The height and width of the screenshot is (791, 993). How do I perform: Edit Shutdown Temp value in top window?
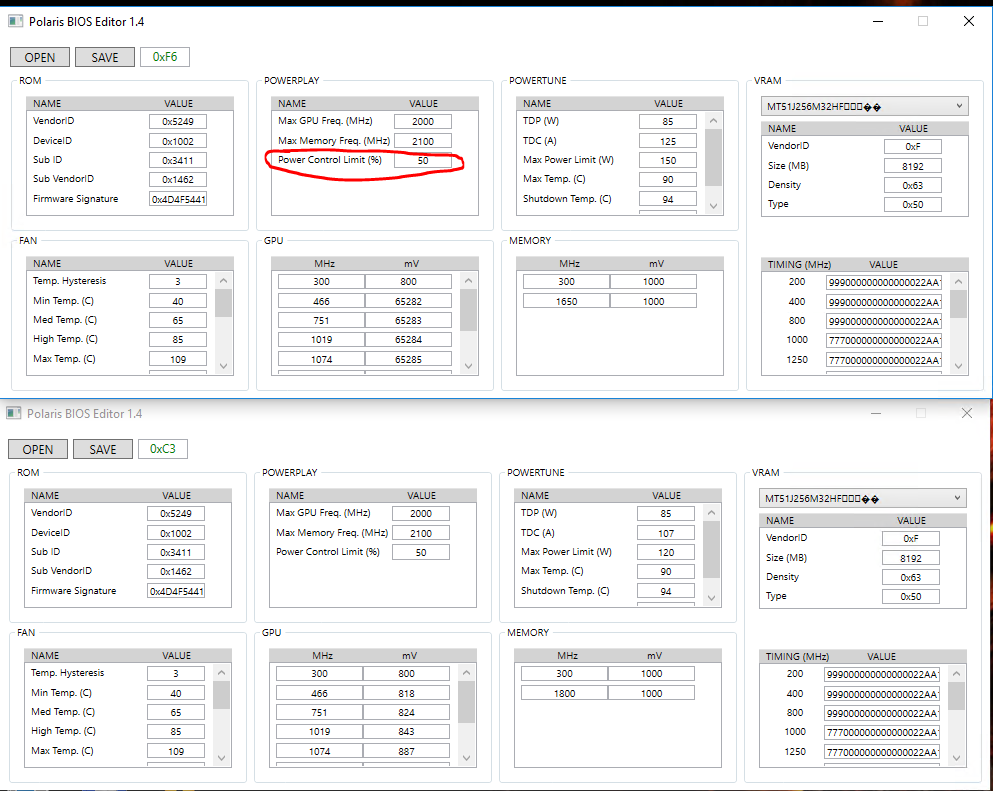(x=668, y=199)
